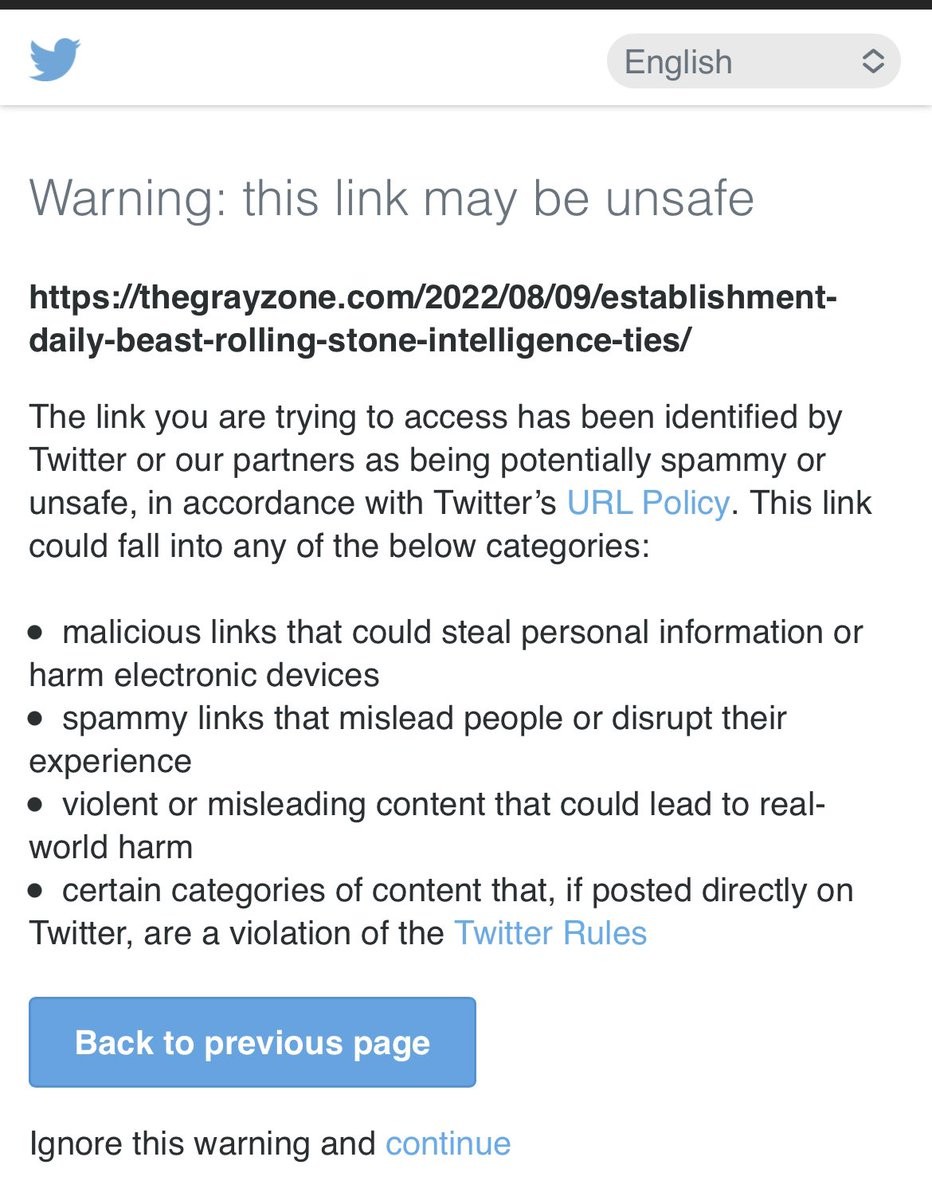
Task: Open the English language dropdown
Action: [752, 62]
